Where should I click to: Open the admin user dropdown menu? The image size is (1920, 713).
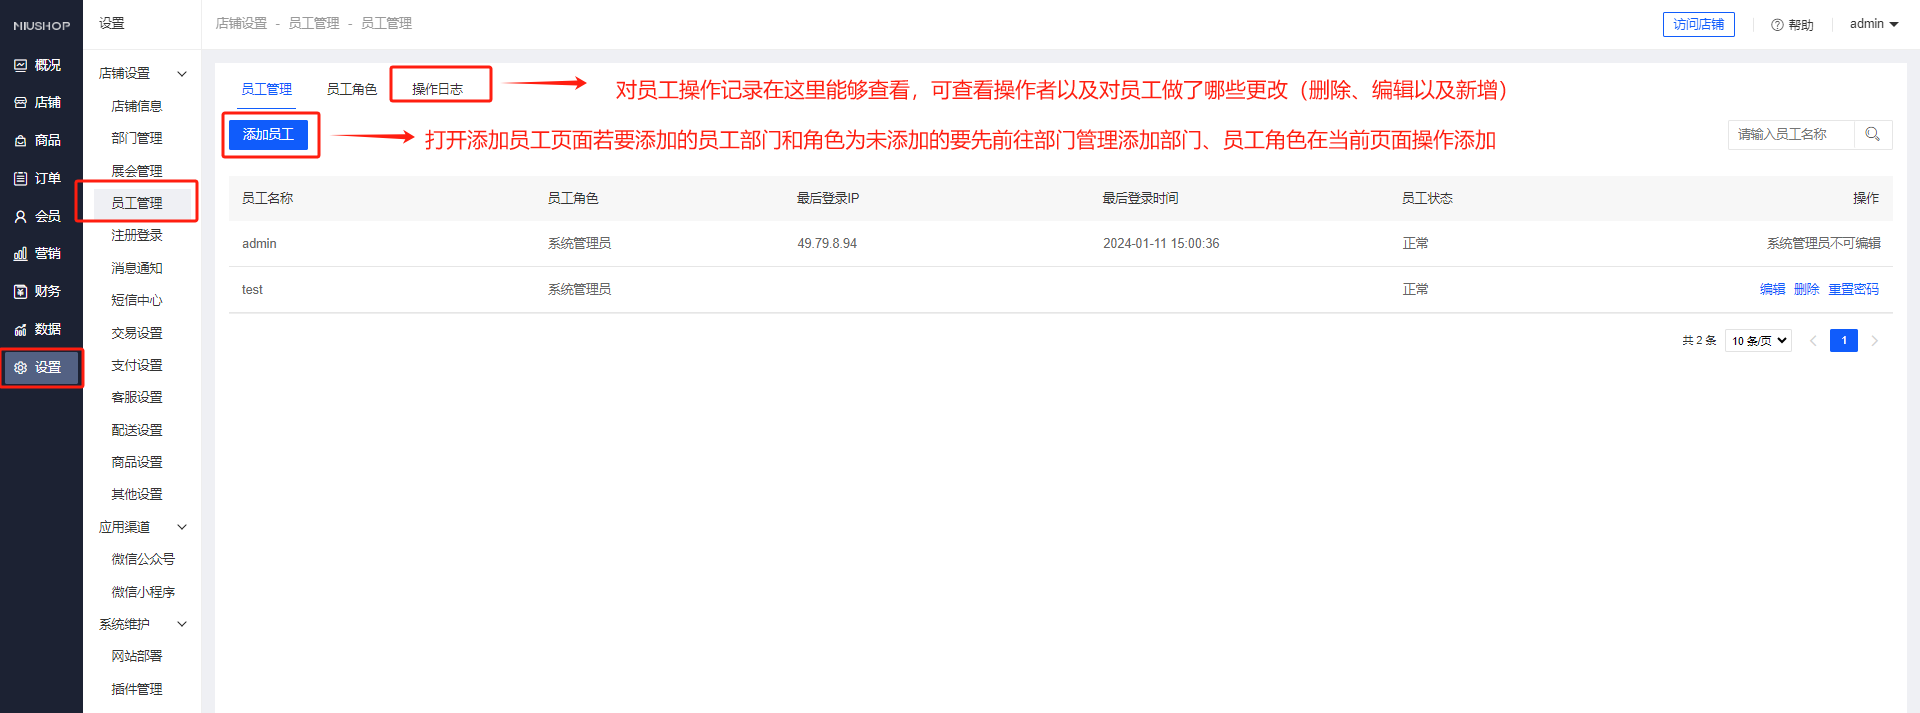click(1873, 24)
